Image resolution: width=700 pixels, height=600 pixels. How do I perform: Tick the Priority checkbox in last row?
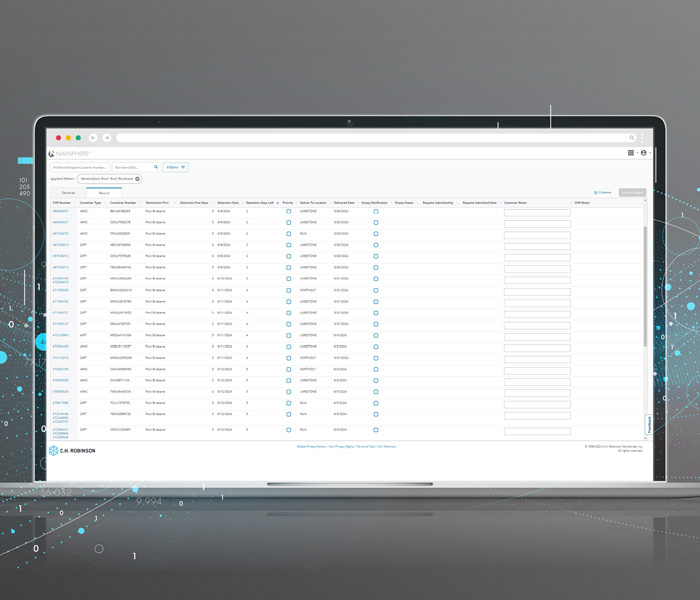tap(289, 430)
